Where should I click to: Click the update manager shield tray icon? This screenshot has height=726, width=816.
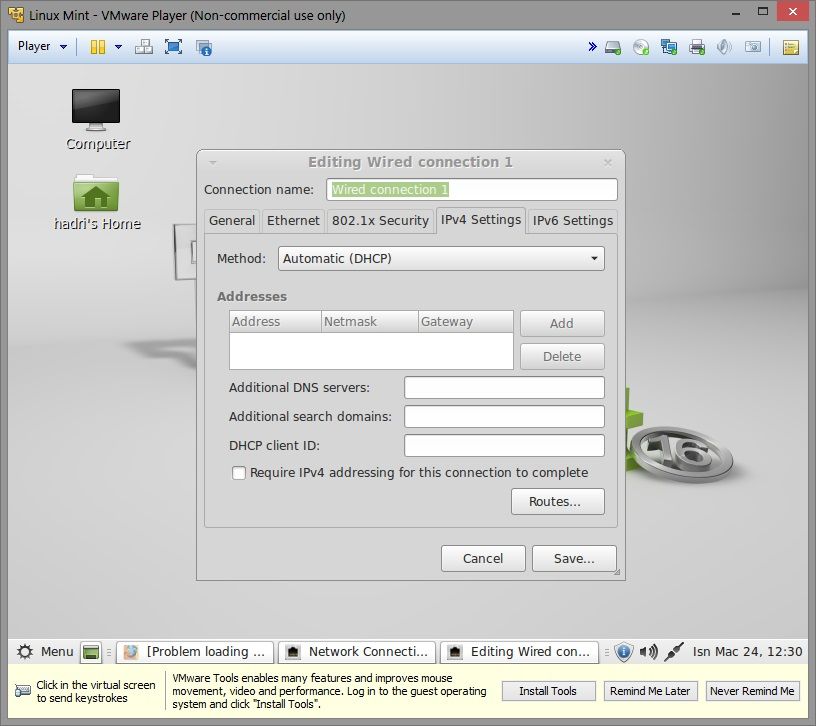point(623,652)
